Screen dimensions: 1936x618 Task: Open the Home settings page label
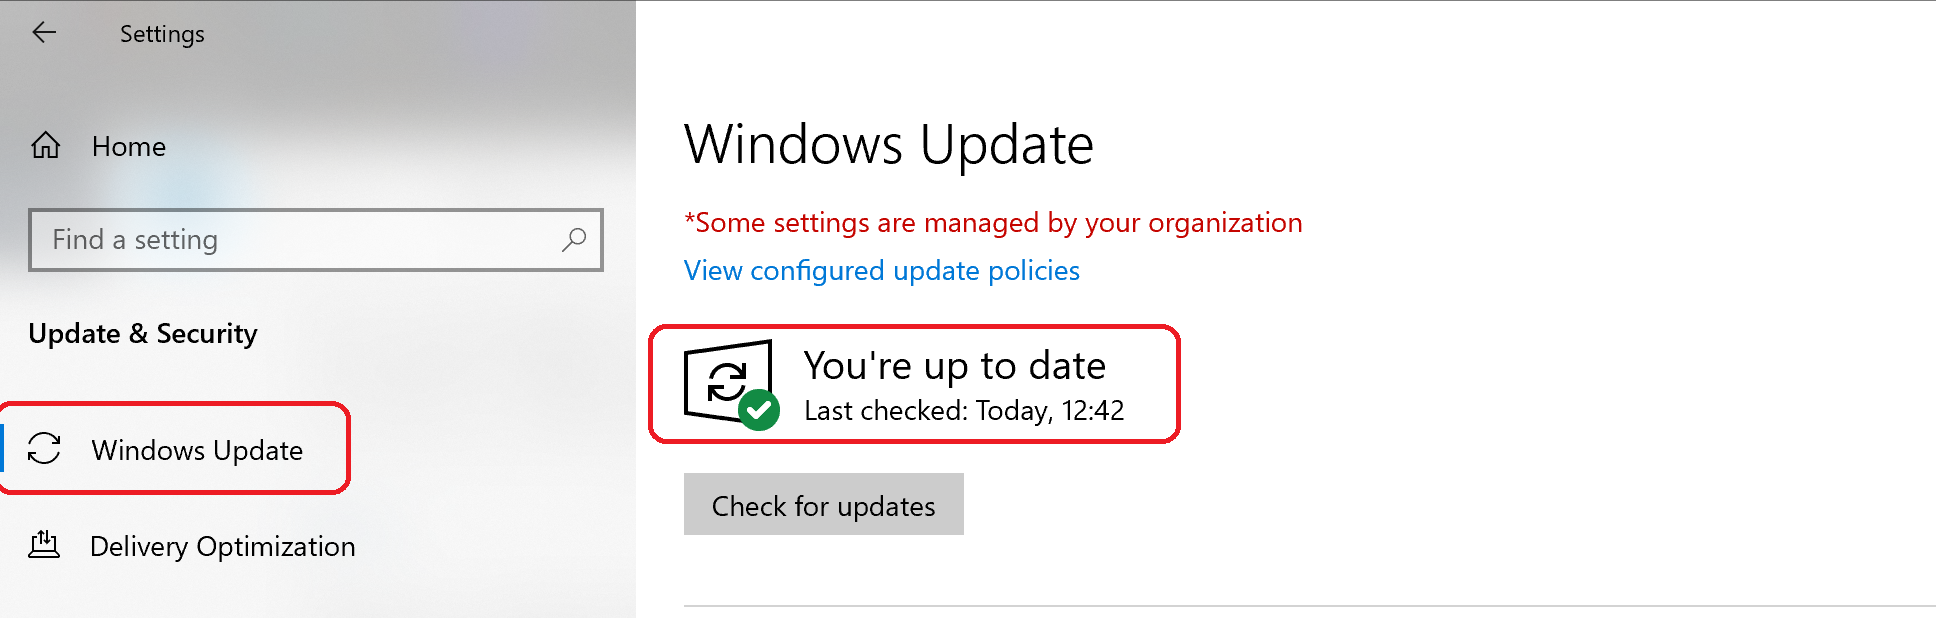point(129,147)
